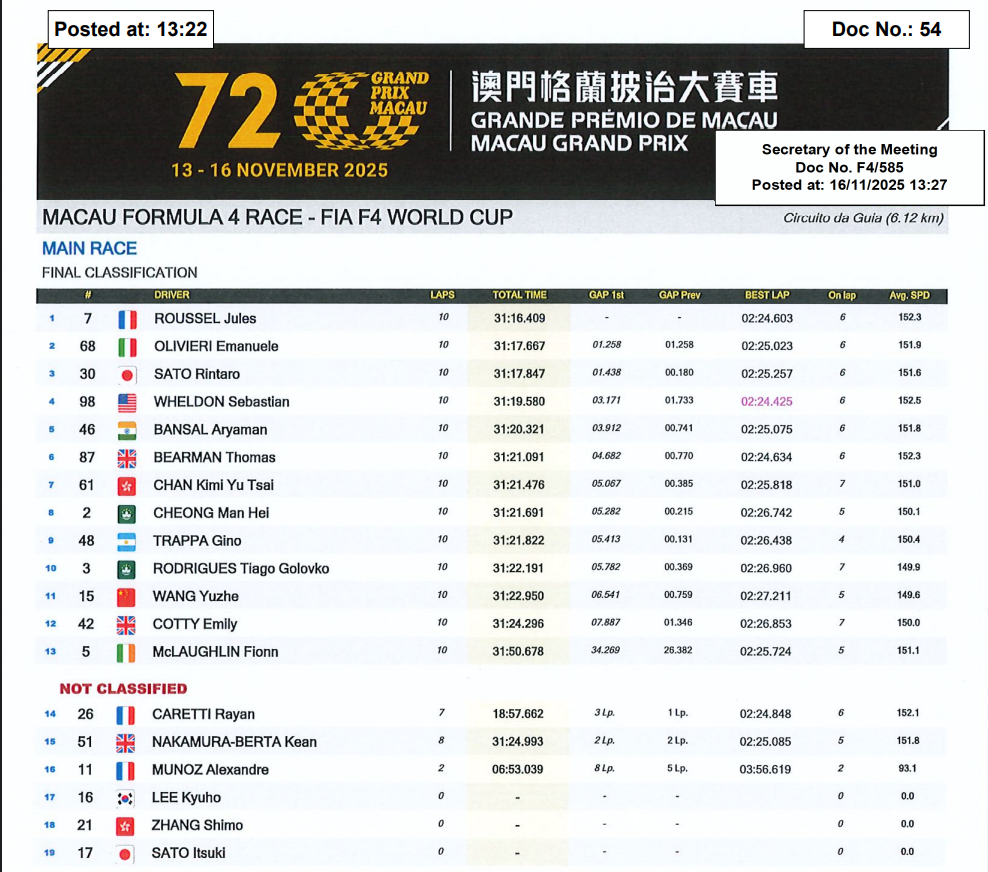Viewport: 988px width, 872px height.
Task: Click the Posted at: 13:22 label
Action: (131, 29)
